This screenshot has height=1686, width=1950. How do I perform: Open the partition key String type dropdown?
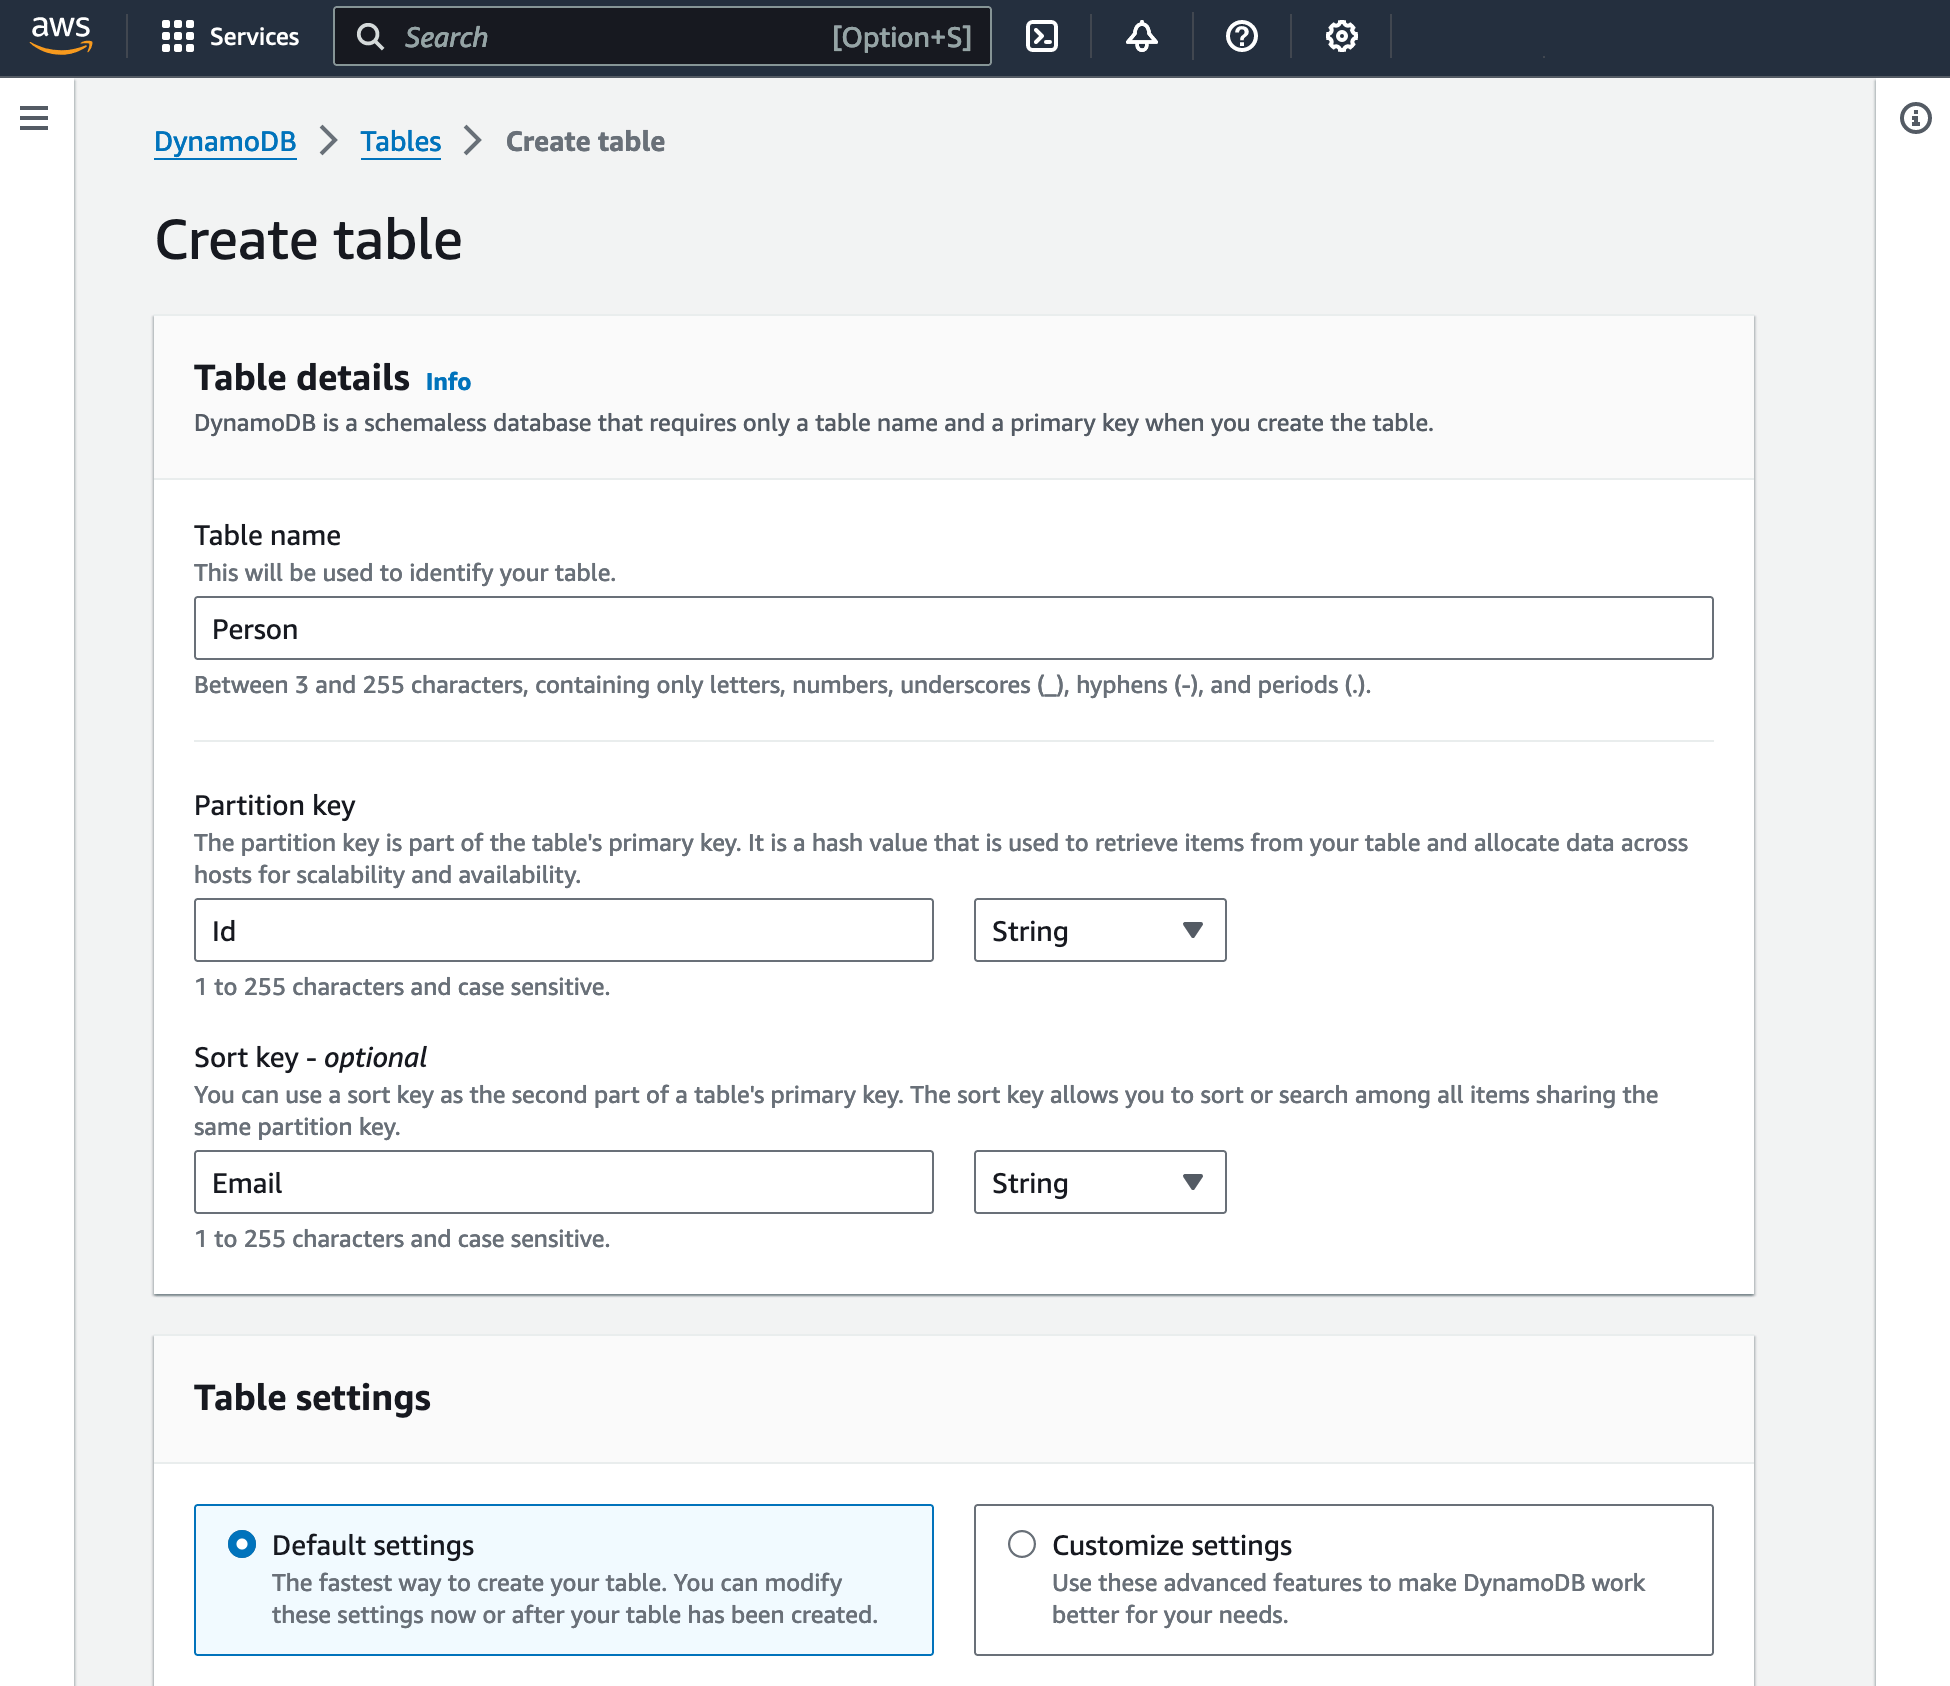tap(1100, 930)
